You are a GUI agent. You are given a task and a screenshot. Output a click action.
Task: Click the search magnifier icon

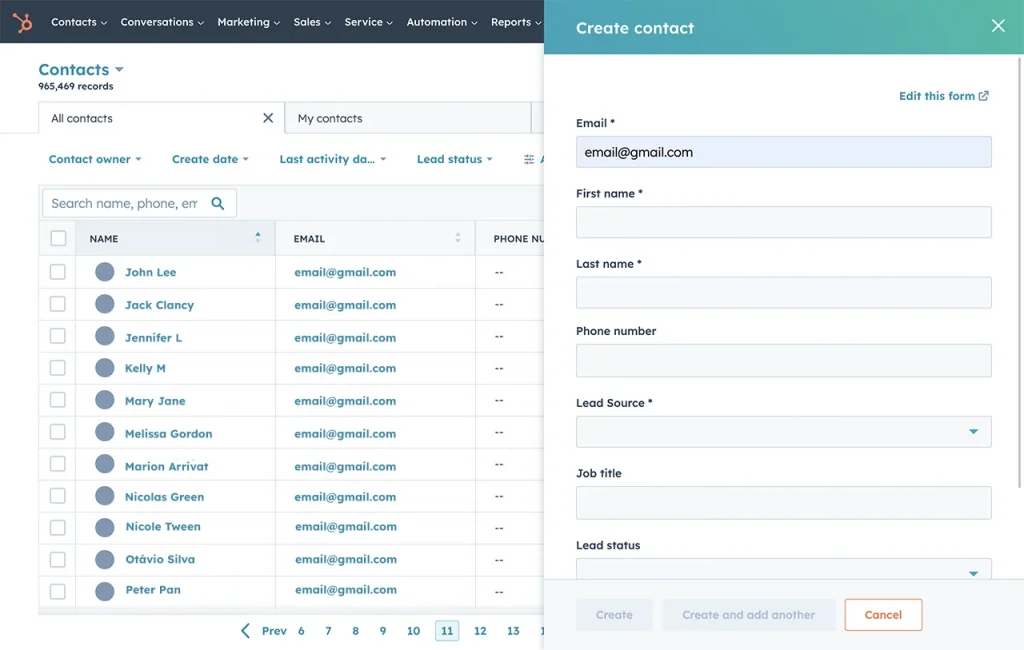coord(218,203)
